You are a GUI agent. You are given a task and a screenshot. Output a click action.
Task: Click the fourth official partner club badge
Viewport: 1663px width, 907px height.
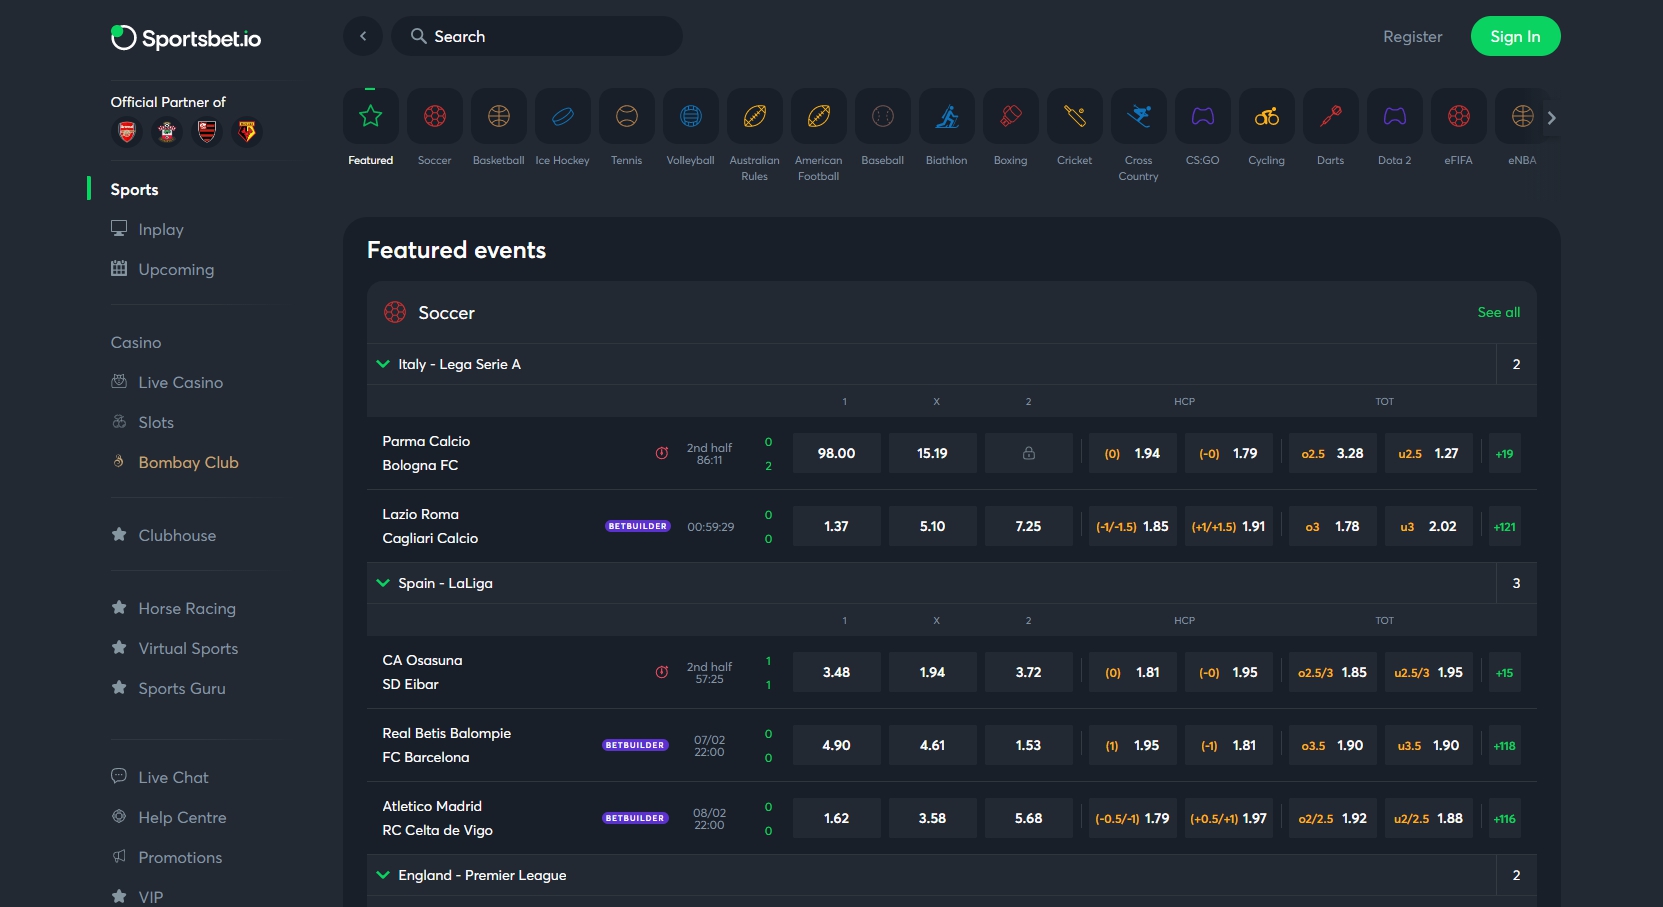[x=247, y=131]
